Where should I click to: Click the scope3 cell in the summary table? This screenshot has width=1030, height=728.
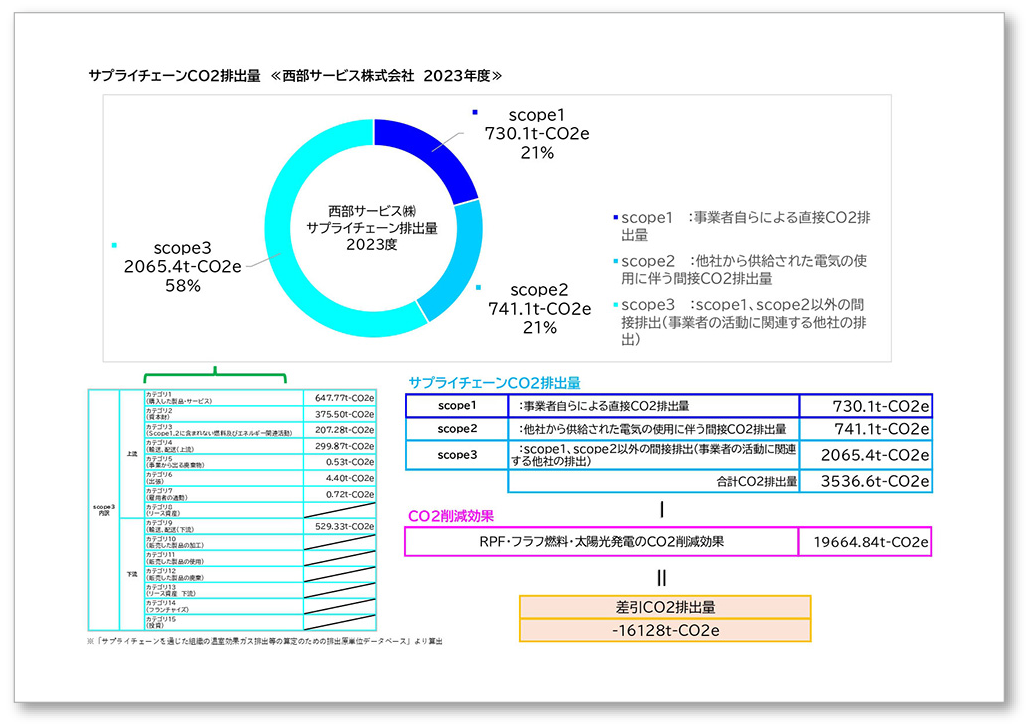[x=457, y=455]
